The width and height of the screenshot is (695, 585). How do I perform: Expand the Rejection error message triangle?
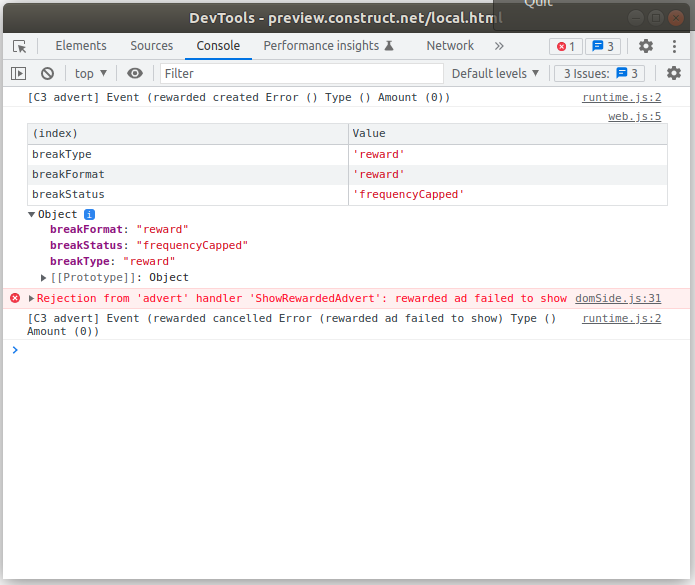click(x=31, y=298)
